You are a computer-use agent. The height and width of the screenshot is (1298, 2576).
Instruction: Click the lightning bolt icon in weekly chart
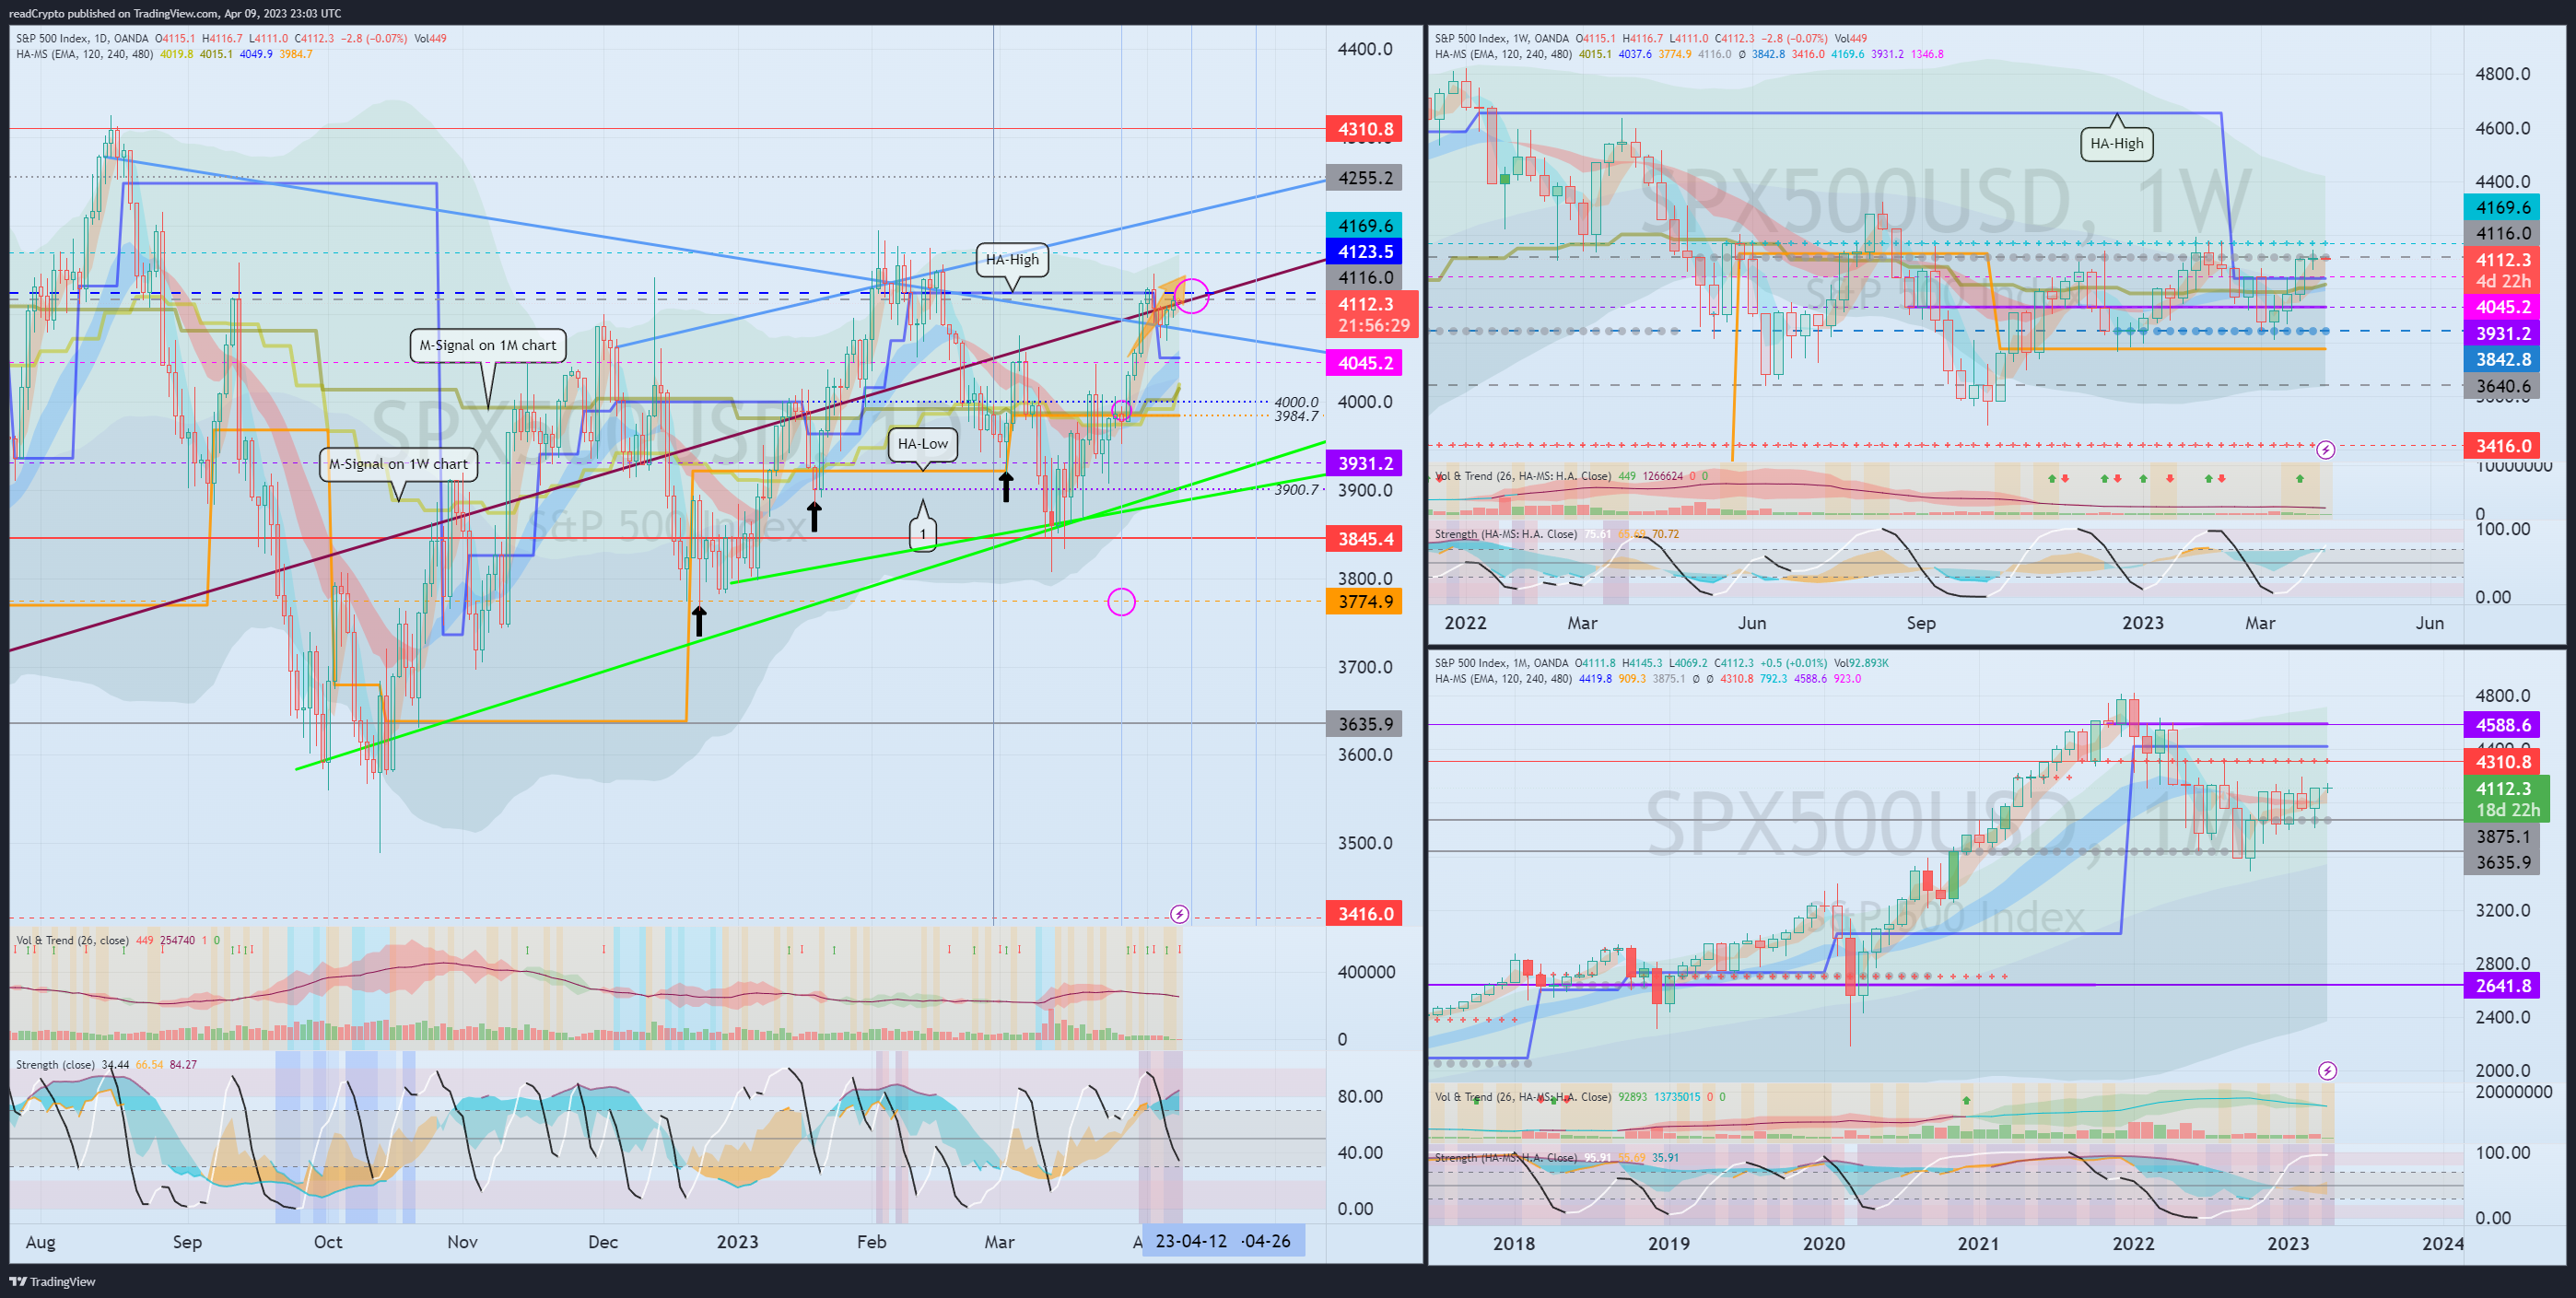(x=2326, y=450)
